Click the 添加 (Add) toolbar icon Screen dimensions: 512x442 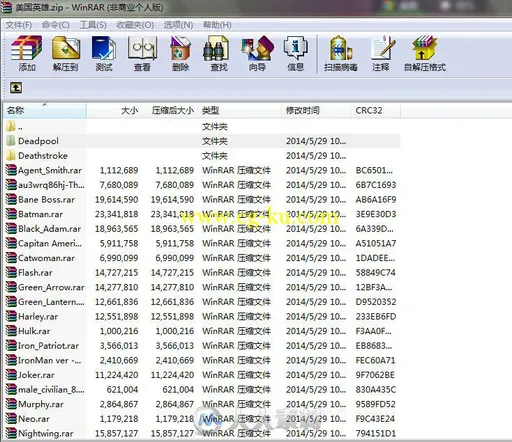pyautogui.click(x=27, y=53)
